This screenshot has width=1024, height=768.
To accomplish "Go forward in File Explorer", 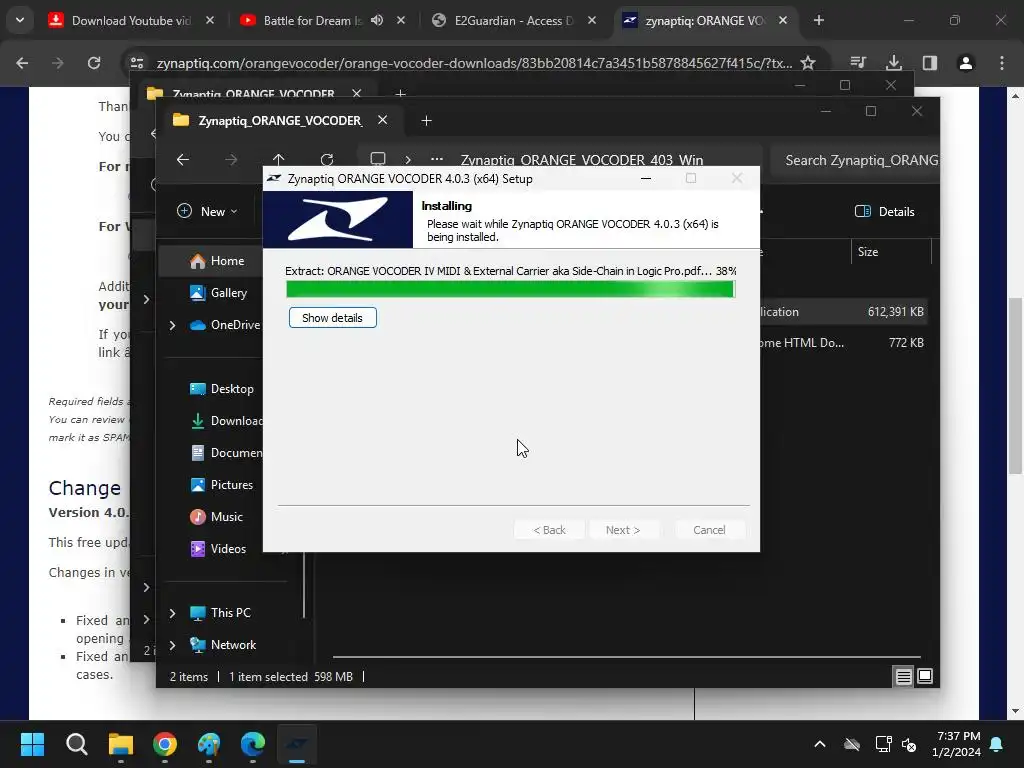I will (x=231, y=159).
